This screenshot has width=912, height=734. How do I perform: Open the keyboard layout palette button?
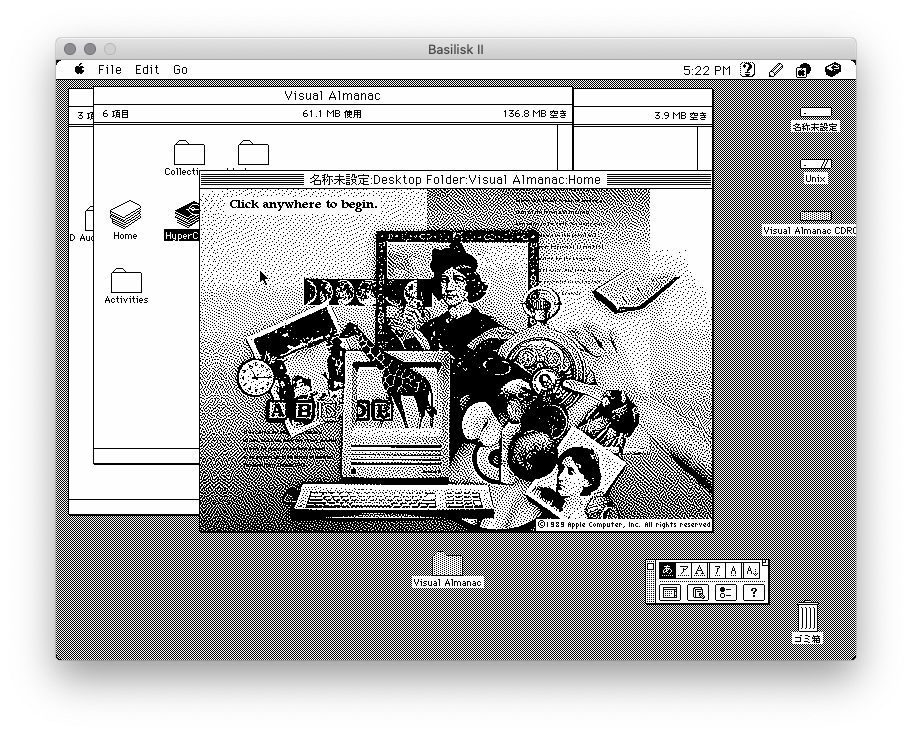coord(669,593)
